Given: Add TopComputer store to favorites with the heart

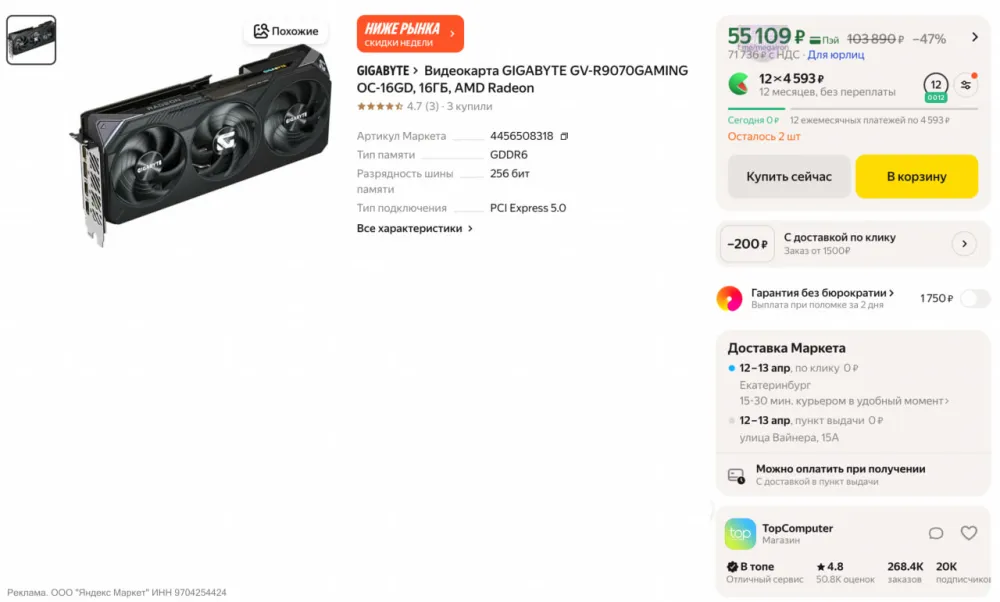Looking at the screenshot, I should click(968, 533).
